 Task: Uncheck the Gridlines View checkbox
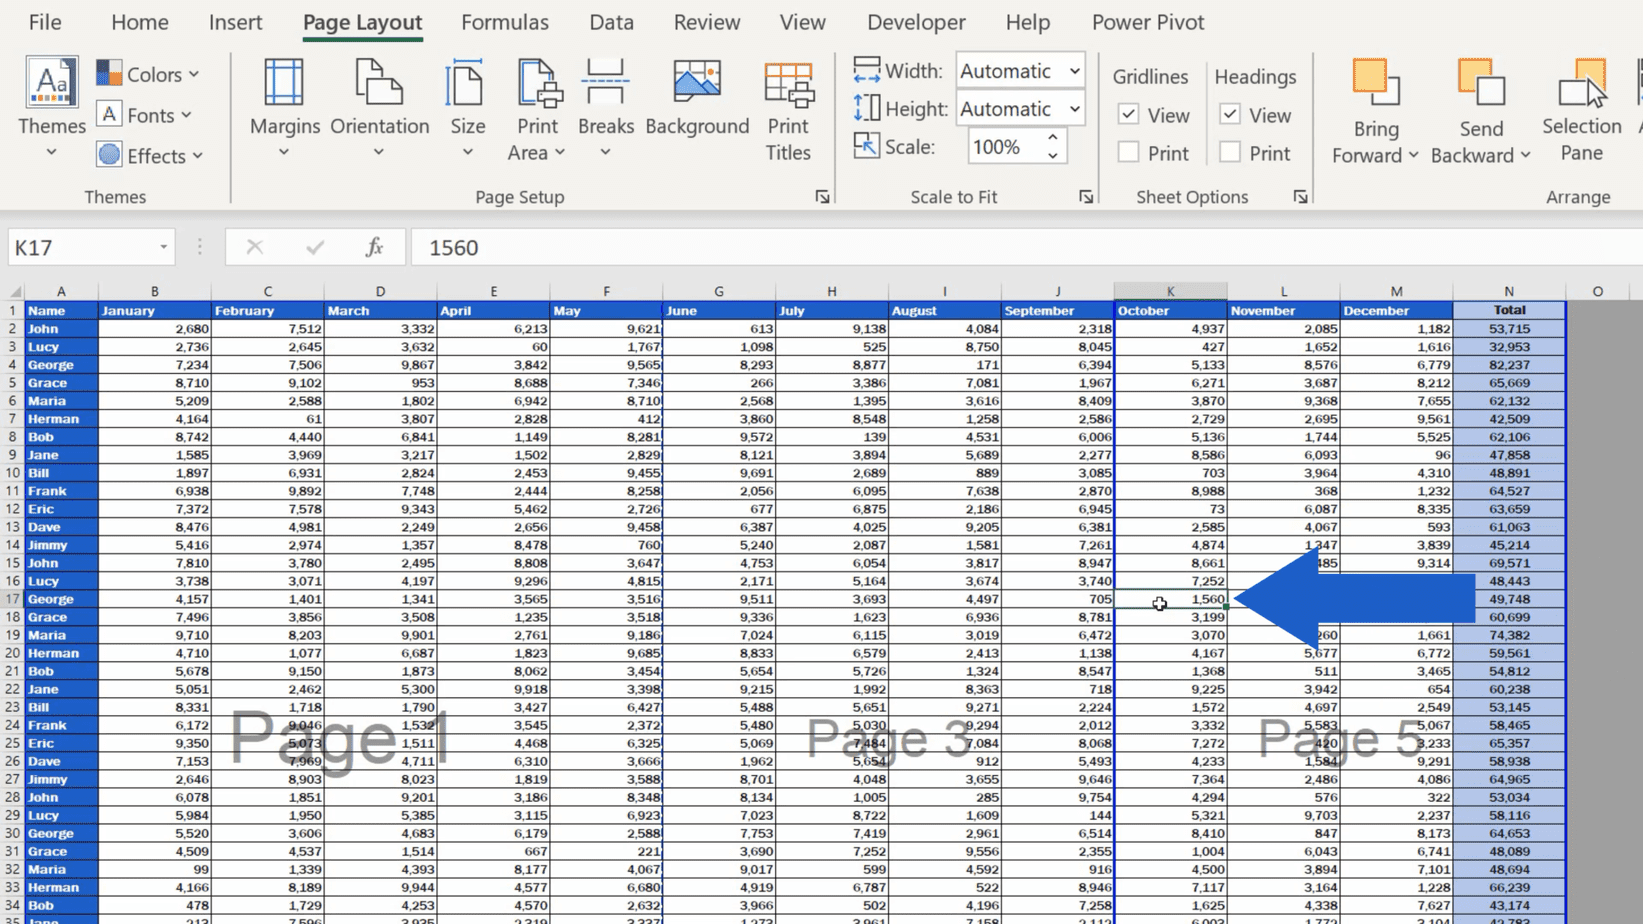[x=1129, y=115]
